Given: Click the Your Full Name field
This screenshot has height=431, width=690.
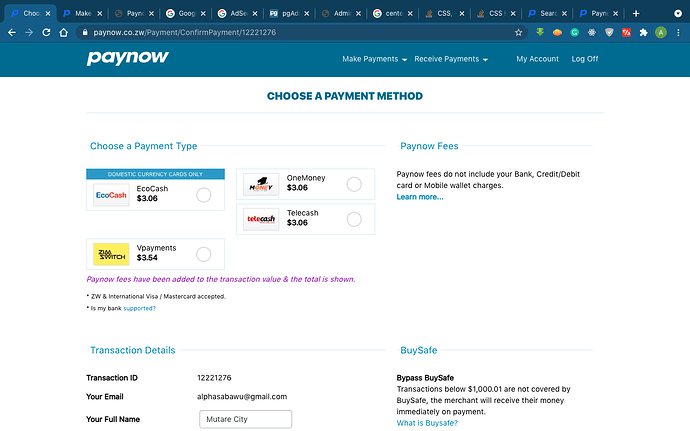Looking at the screenshot, I should 246,419.
